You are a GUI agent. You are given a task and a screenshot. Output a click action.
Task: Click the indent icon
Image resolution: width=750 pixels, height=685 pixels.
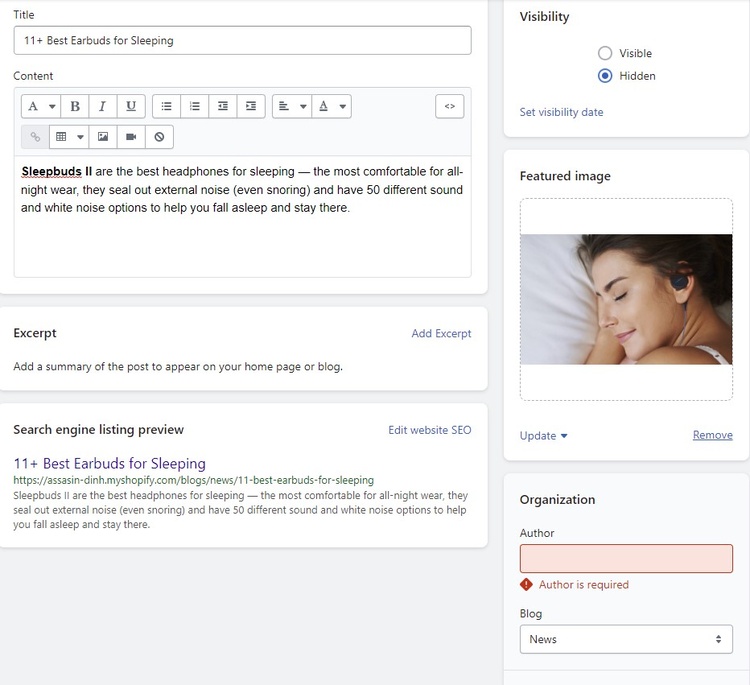pyautogui.click(x=250, y=106)
